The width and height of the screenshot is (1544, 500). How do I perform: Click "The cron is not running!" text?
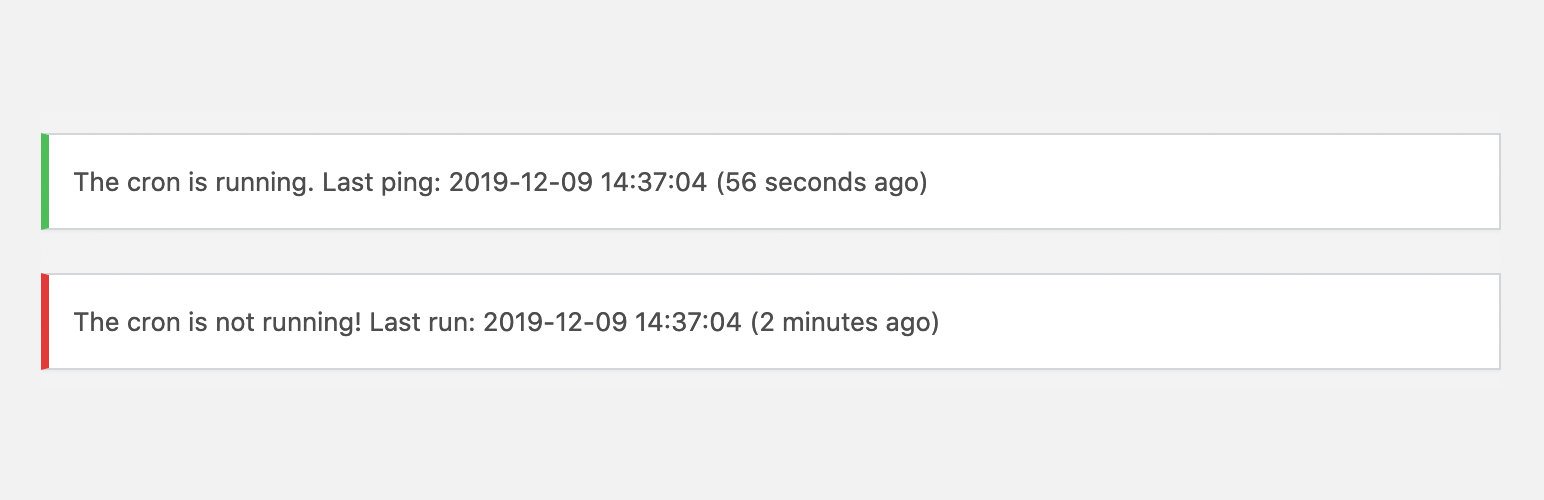[218, 323]
